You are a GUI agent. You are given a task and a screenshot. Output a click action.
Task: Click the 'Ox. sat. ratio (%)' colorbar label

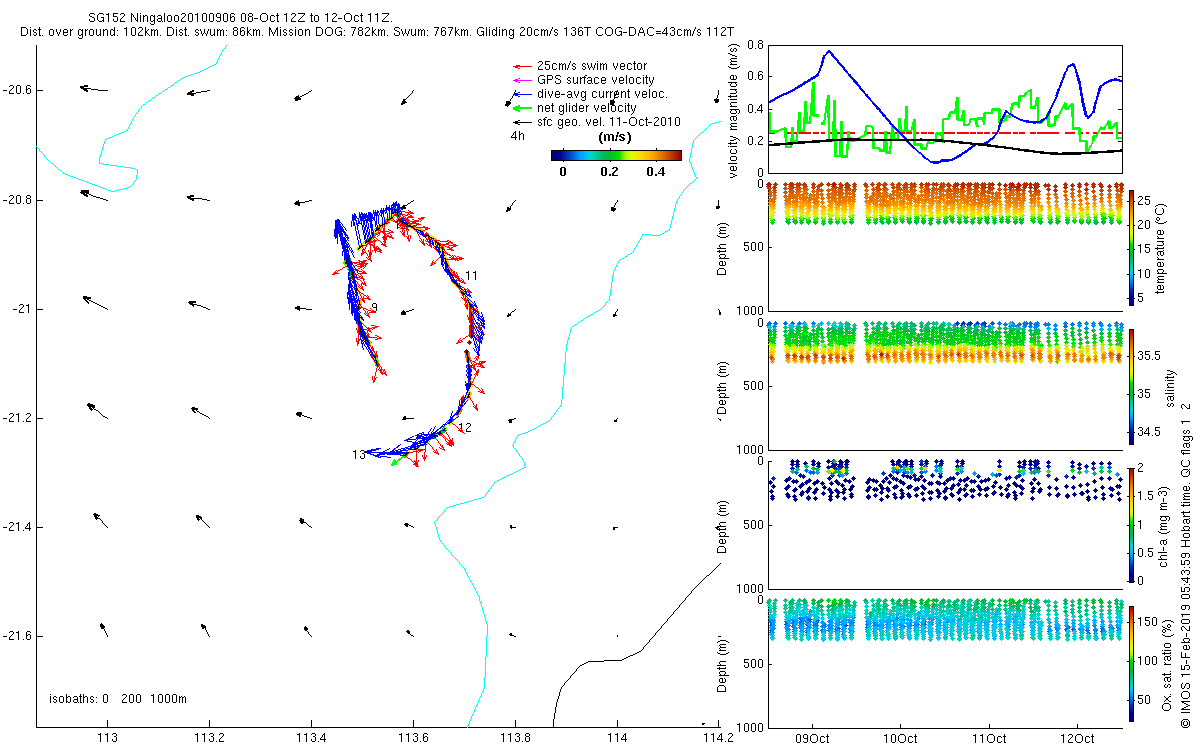[1167, 664]
